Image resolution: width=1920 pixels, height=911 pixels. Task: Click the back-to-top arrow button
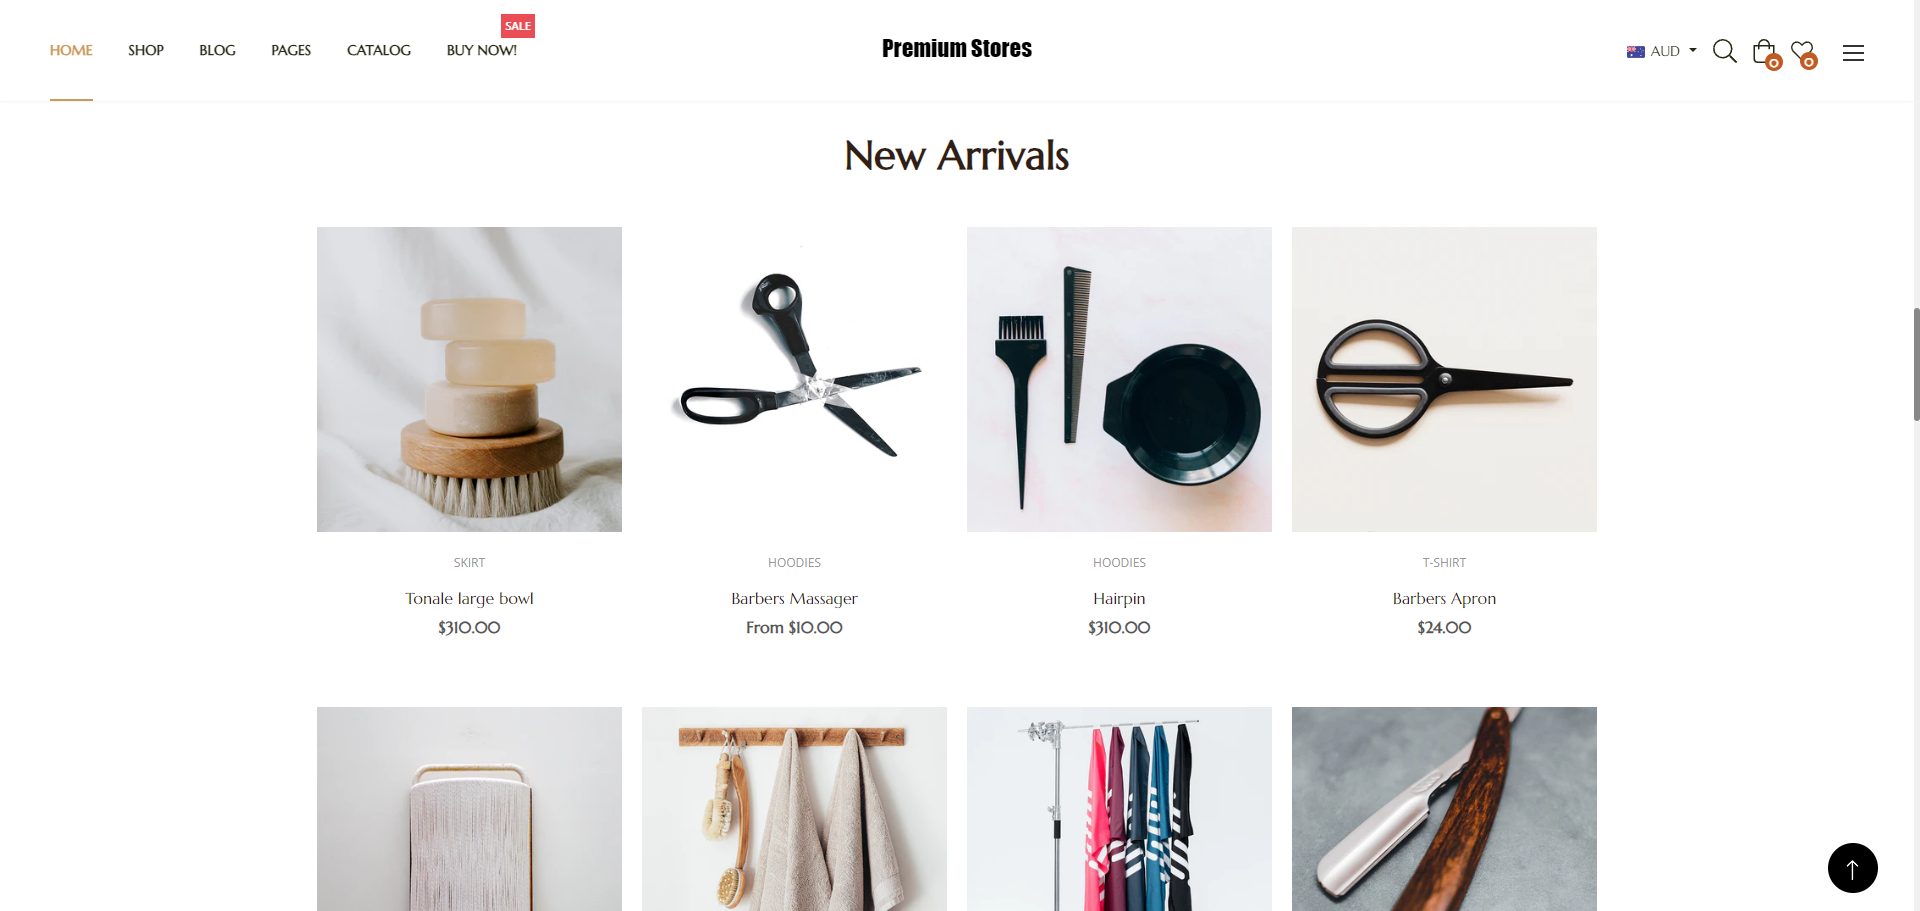coord(1852,868)
